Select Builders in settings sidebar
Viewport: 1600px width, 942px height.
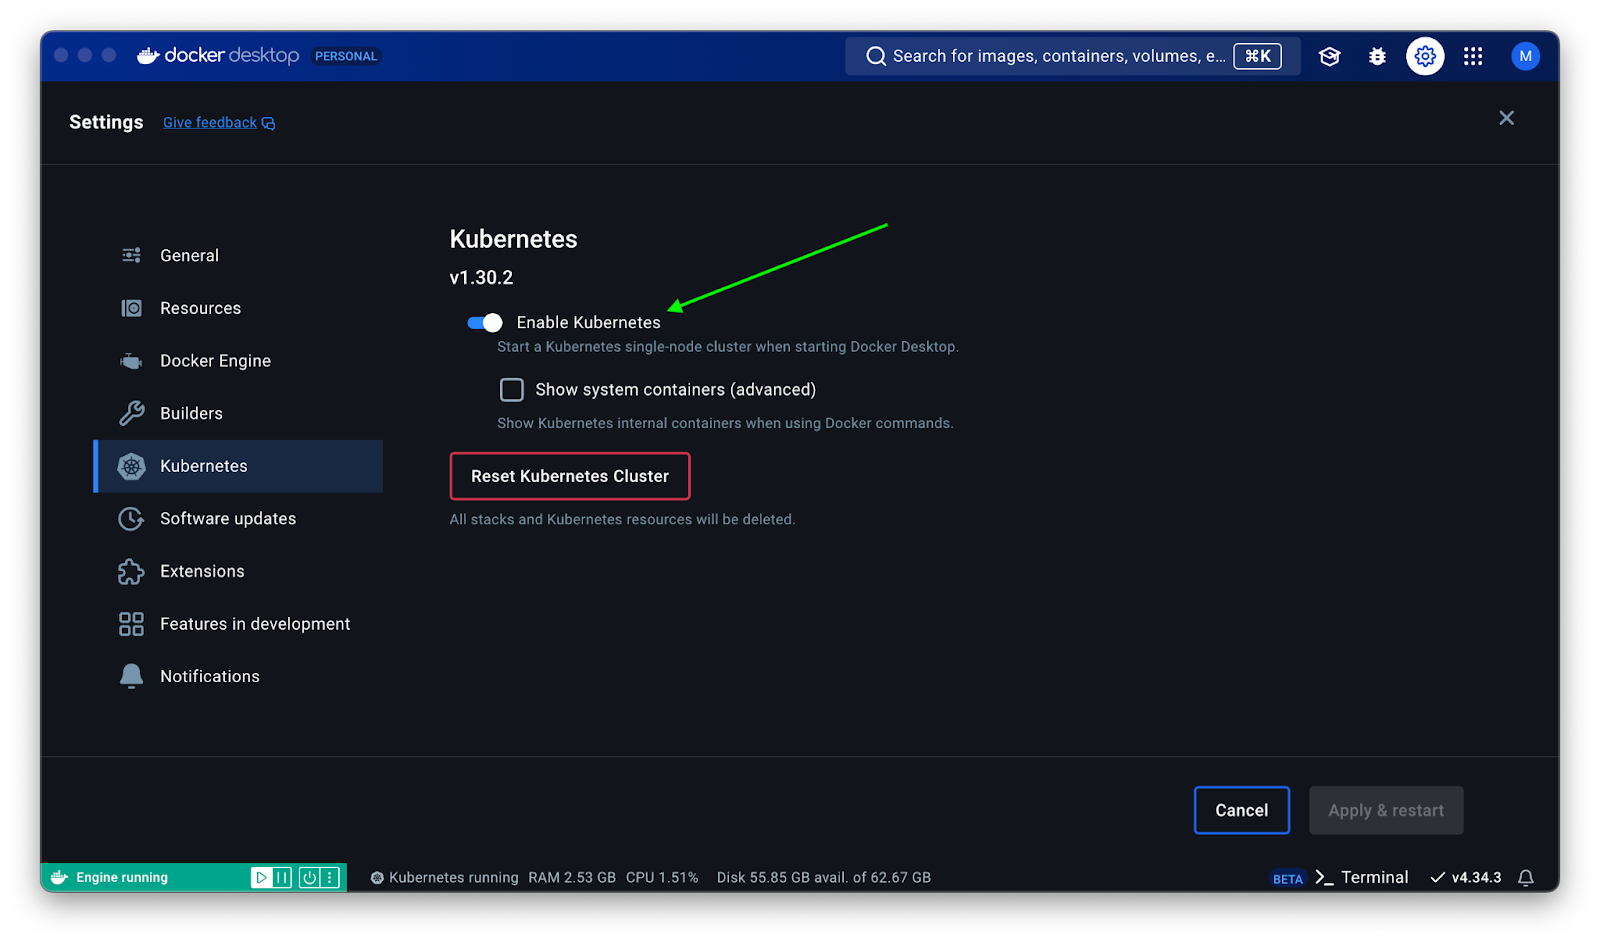(238, 413)
